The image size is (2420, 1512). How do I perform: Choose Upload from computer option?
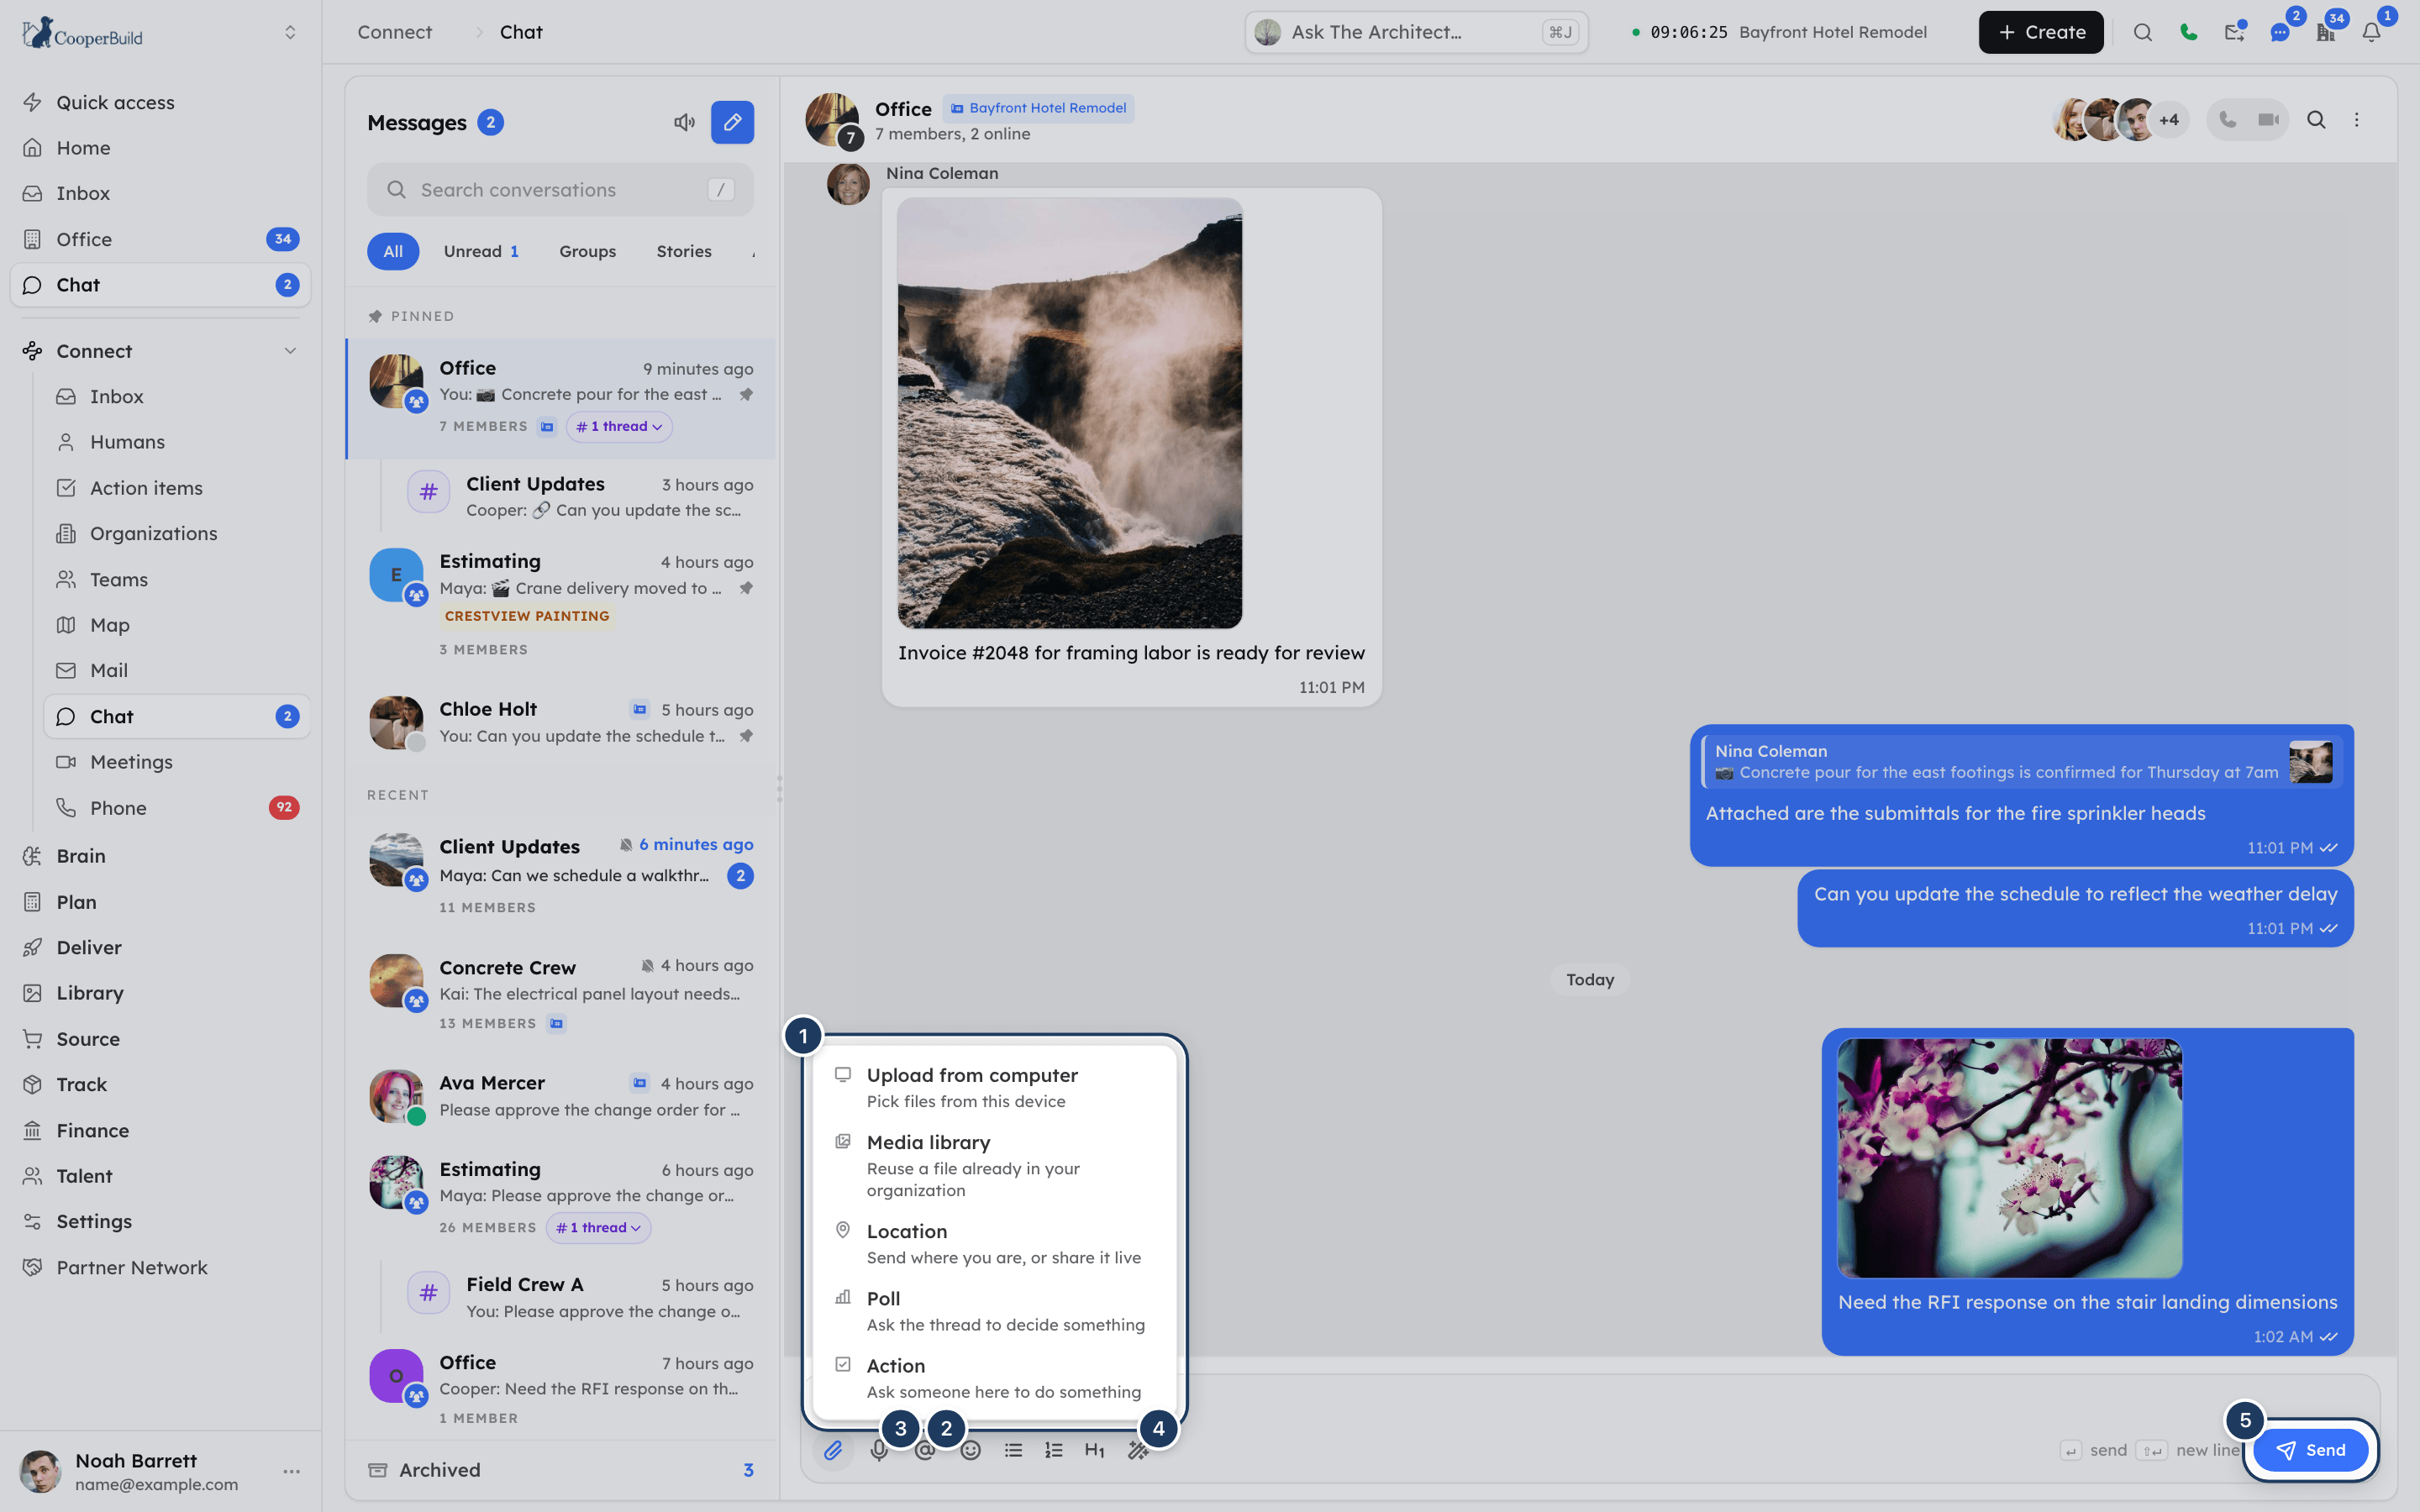tap(994, 1087)
